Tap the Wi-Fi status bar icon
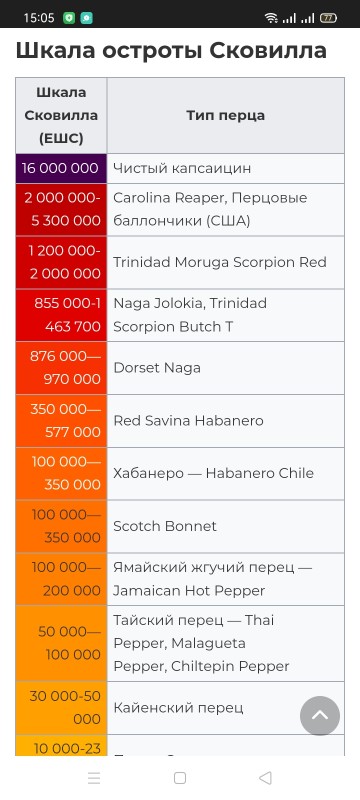 coord(271,18)
